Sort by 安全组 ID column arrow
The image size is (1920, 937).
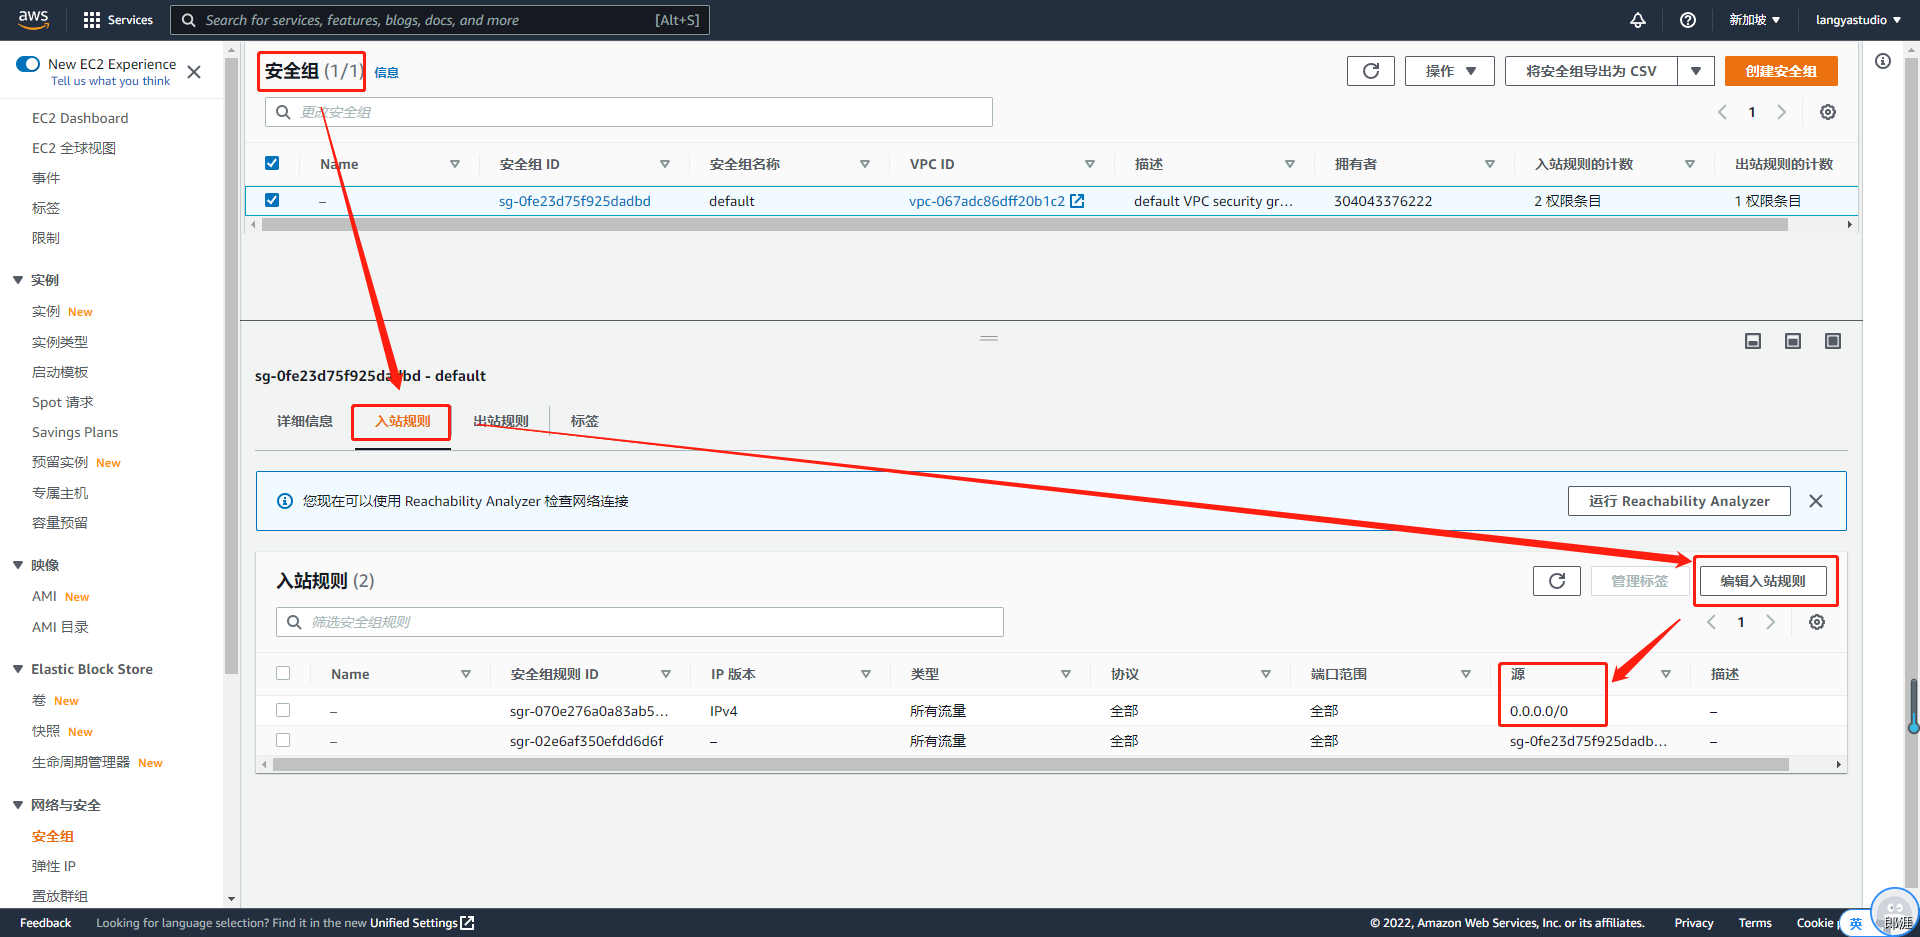pyautogui.click(x=665, y=164)
